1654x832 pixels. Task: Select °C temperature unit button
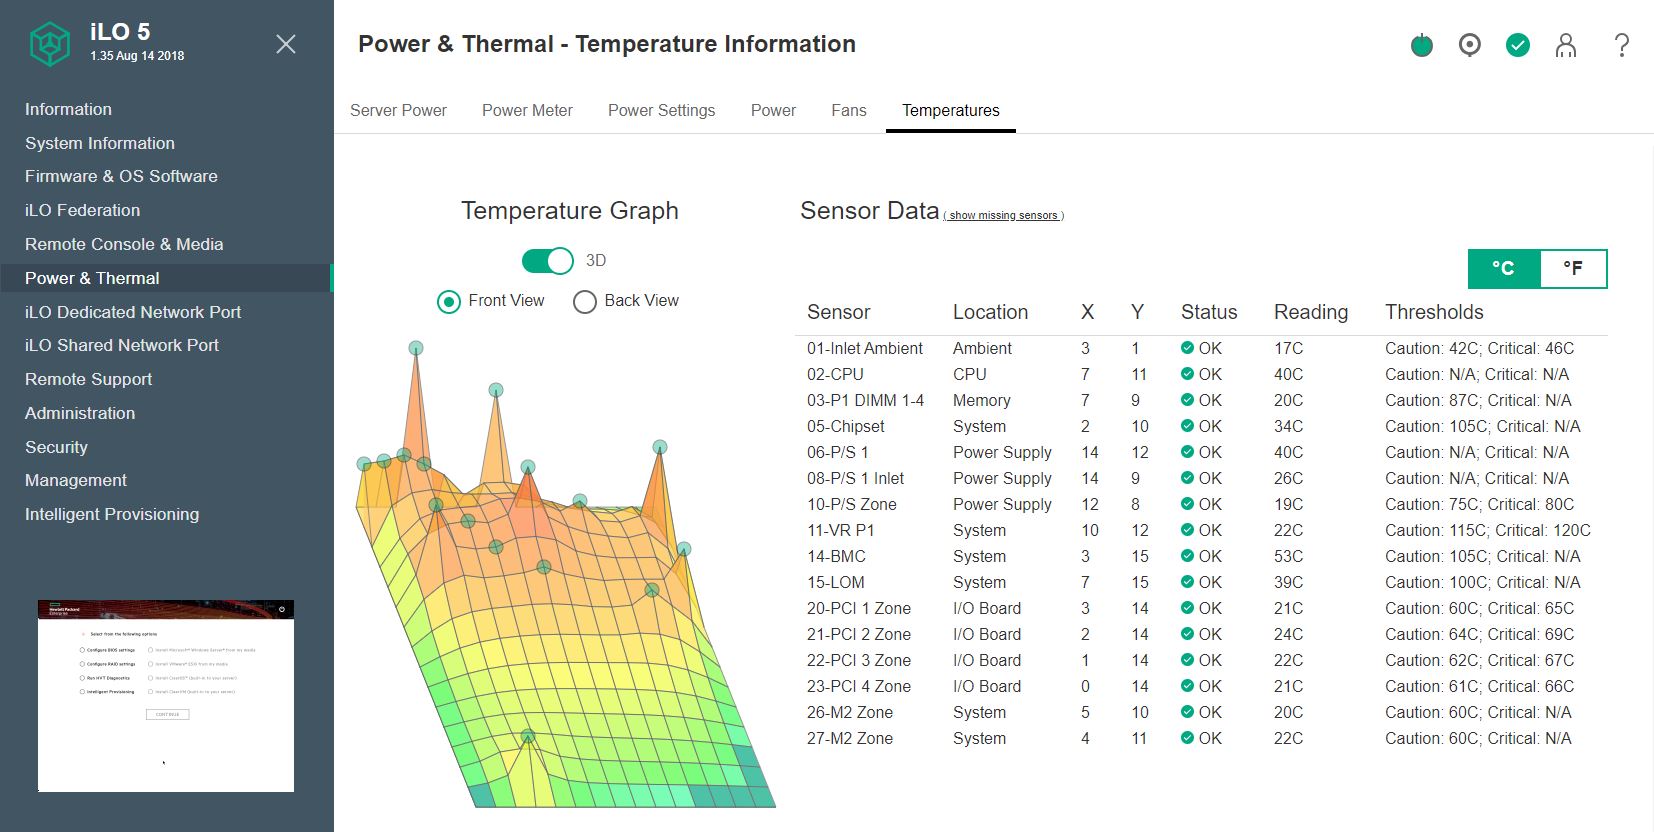[1503, 268]
